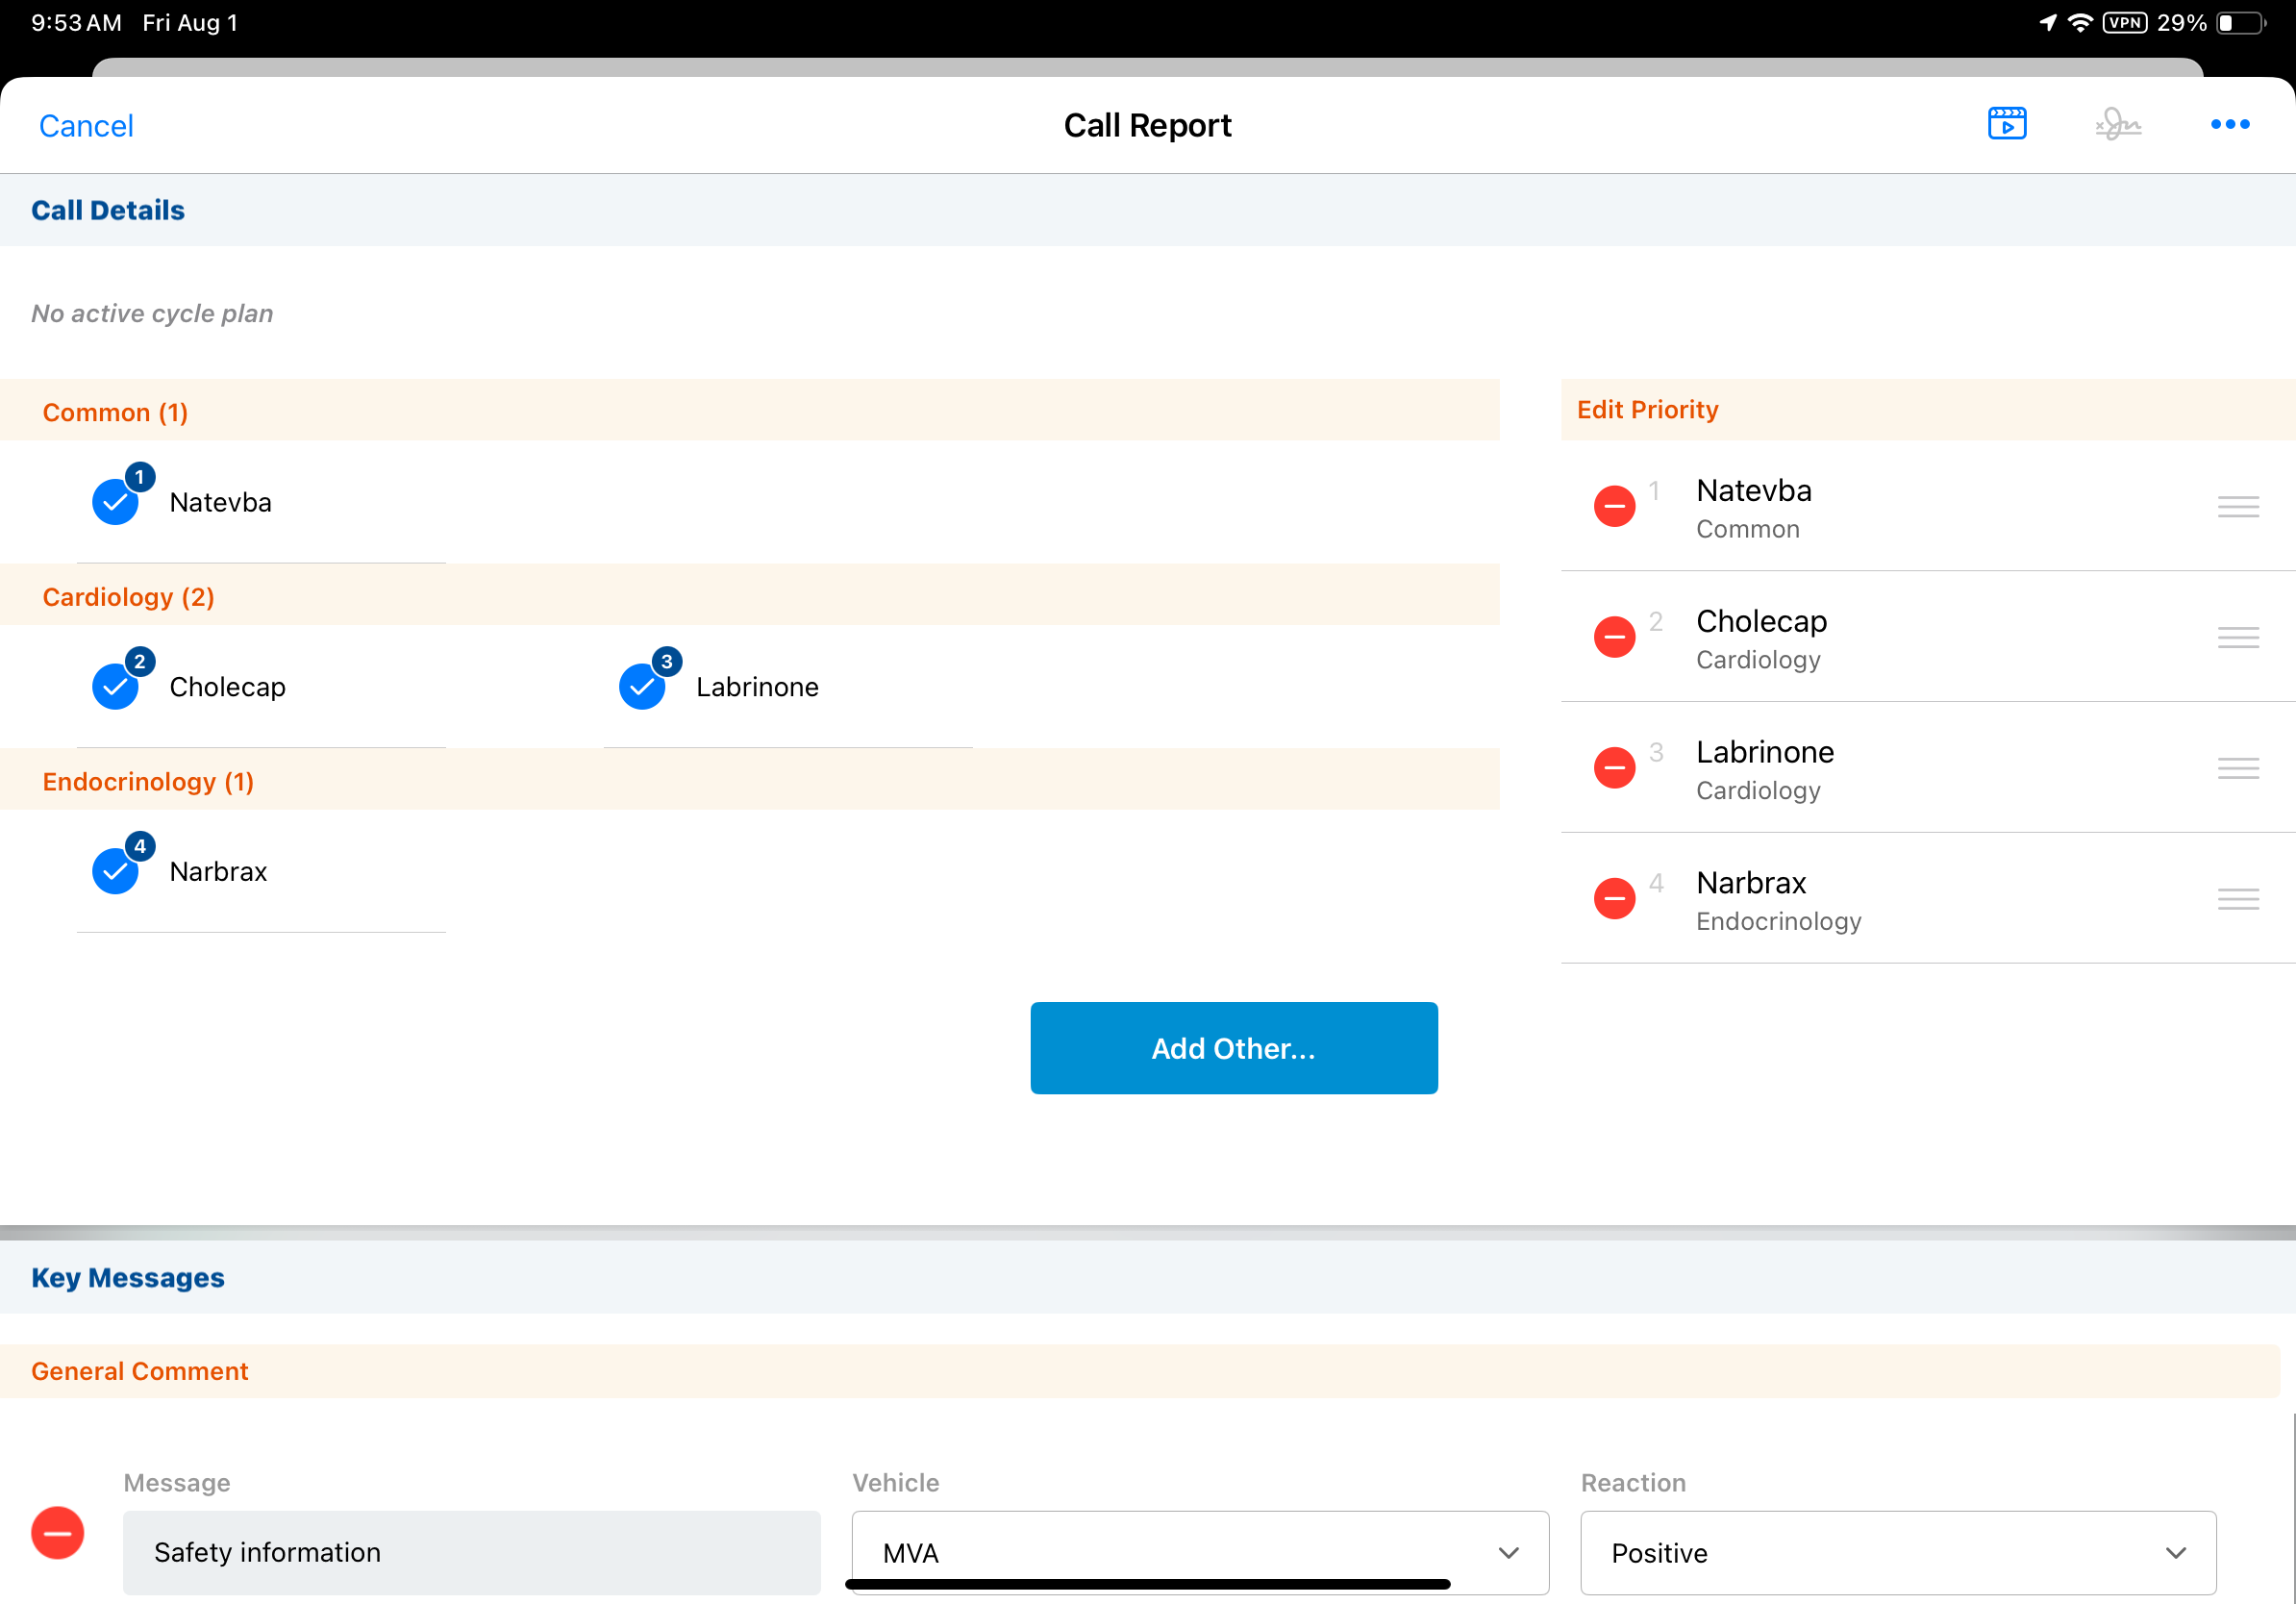Grab the reorder handle for Labrinone

[x=2237, y=768]
